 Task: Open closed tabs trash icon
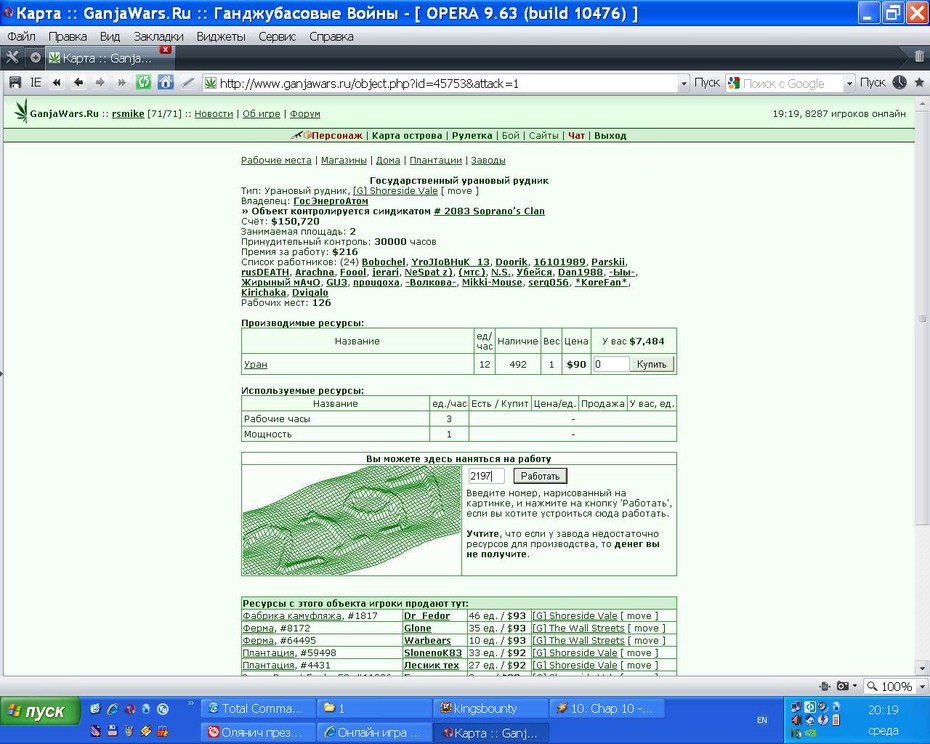point(919,57)
